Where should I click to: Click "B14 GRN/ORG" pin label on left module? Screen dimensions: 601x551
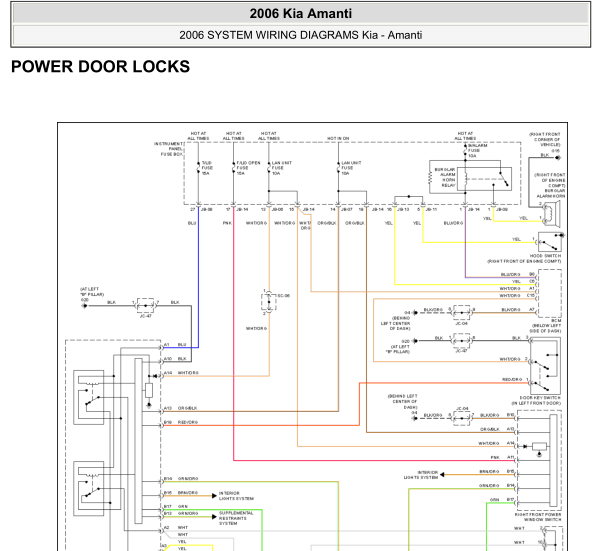[181, 479]
